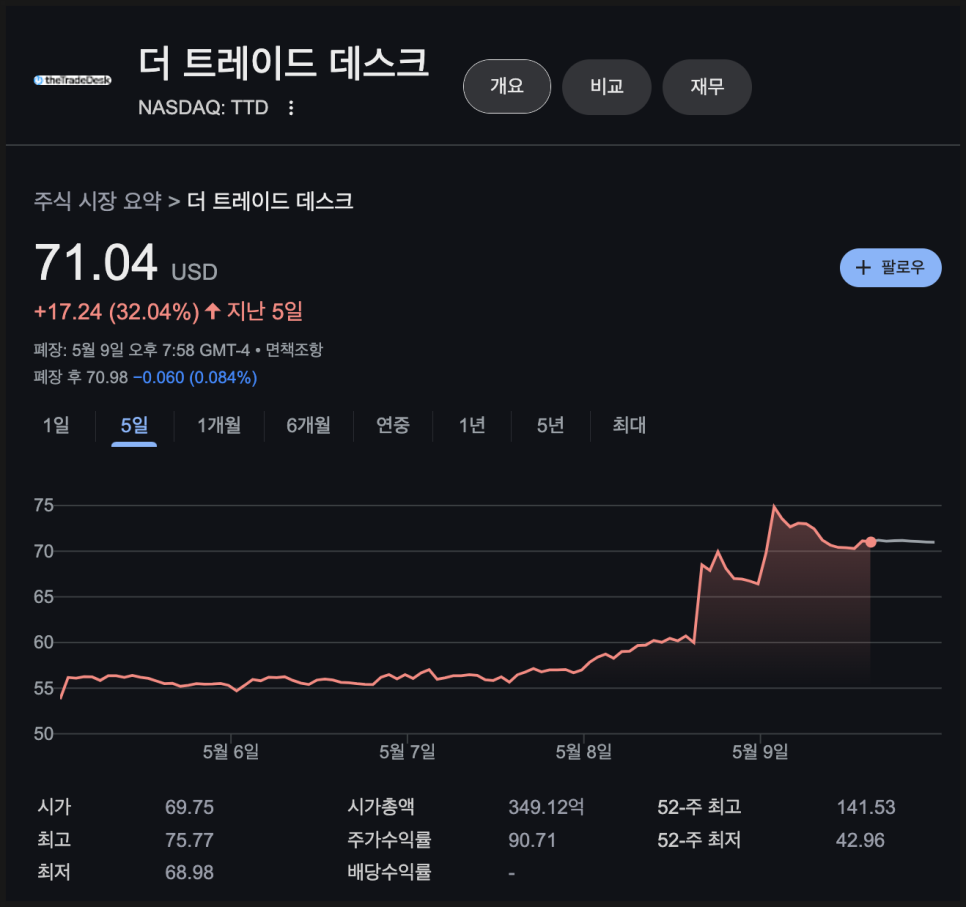Image resolution: width=966 pixels, height=907 pixels.
Task: Open the 면책조항 disclaimer link
Action: [x=294, y=350]
